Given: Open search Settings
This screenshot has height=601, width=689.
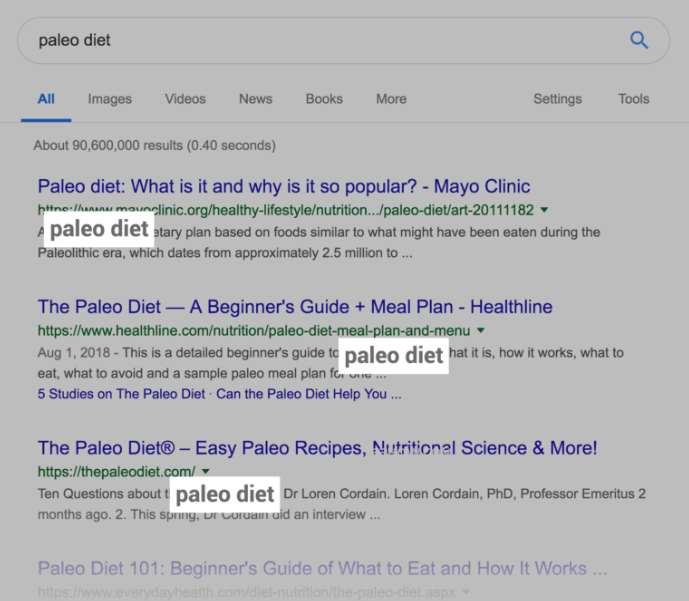Looking at the screenshot, I should pos(557,99).
